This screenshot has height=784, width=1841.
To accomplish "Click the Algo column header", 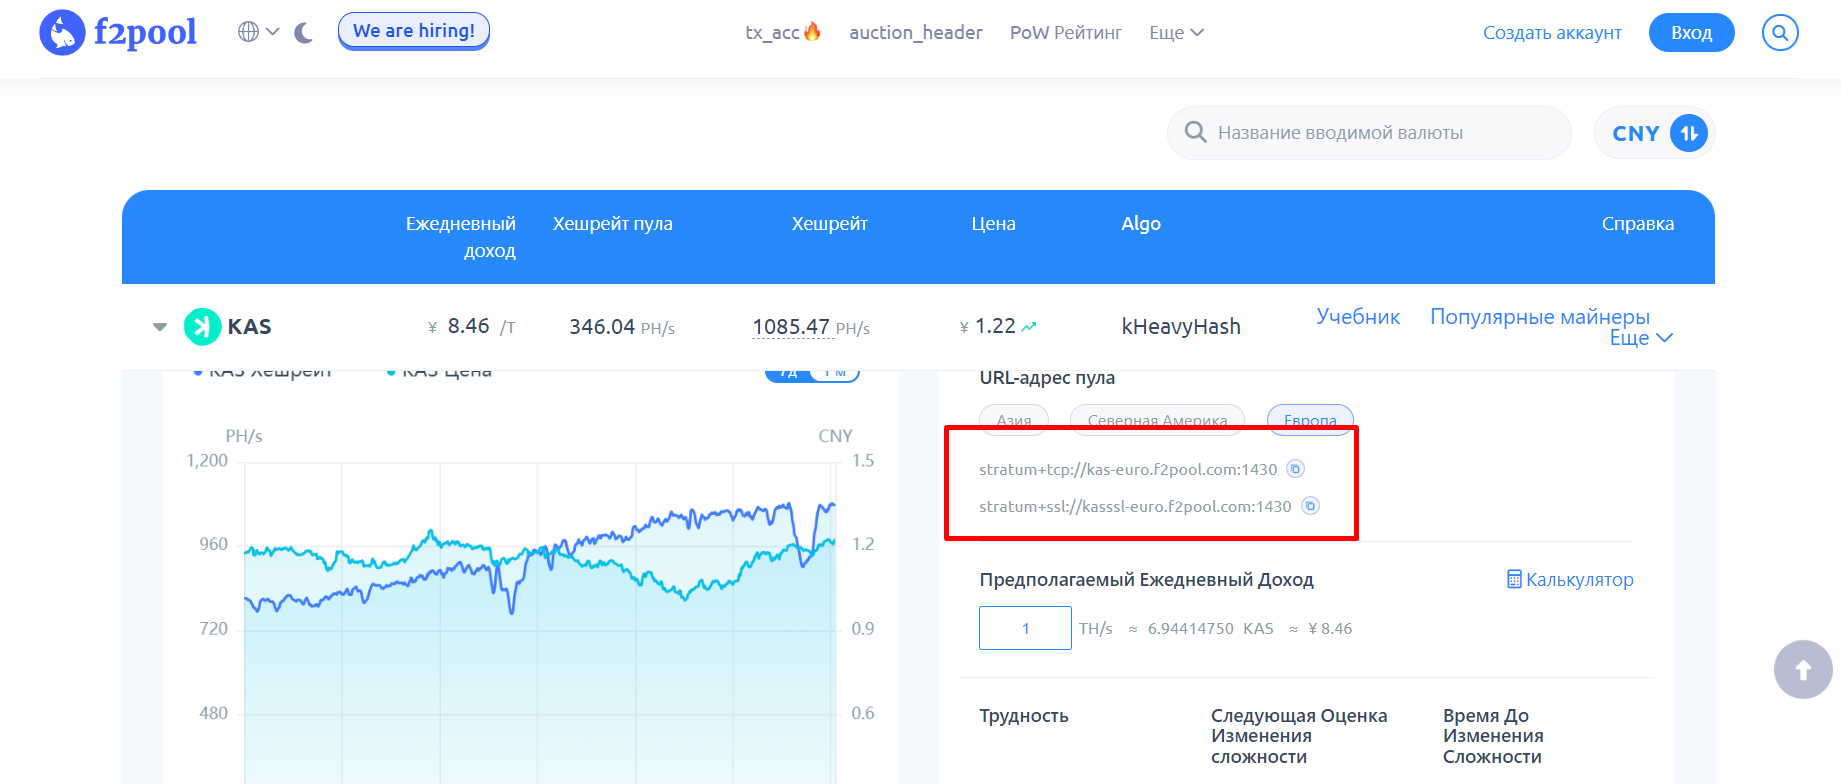I will (1141, 224).
